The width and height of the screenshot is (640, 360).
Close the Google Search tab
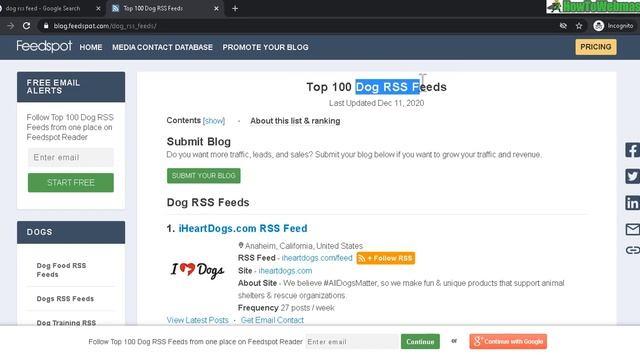tap(98, 8)
